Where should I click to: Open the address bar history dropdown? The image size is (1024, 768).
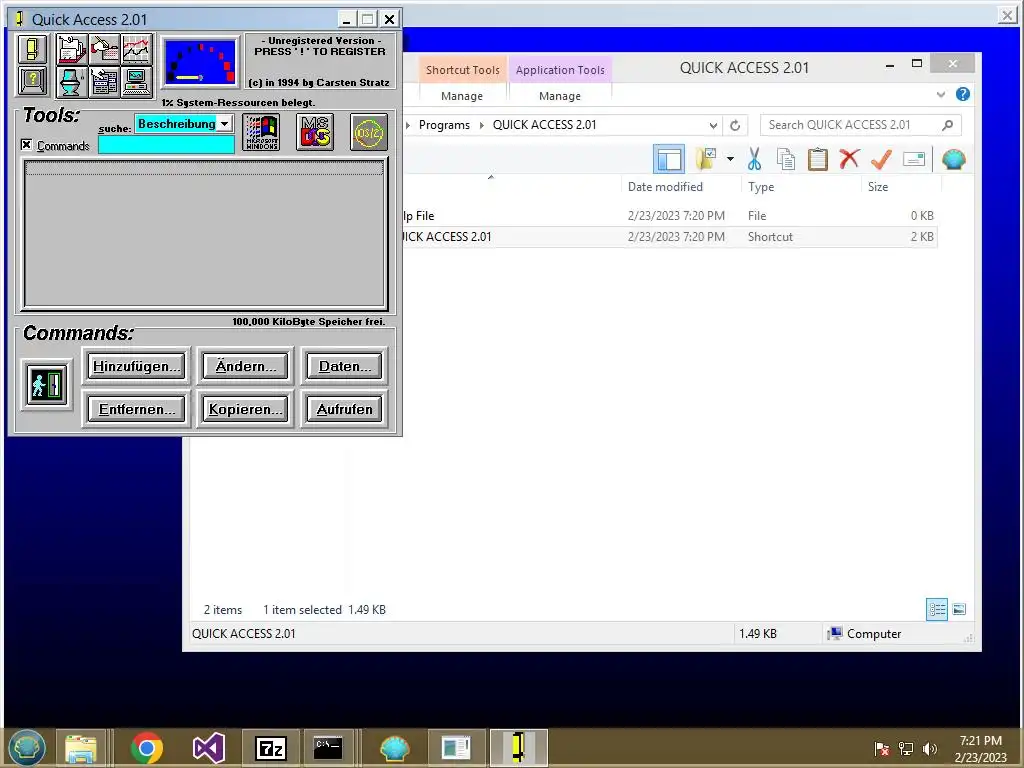pos(713,125)
